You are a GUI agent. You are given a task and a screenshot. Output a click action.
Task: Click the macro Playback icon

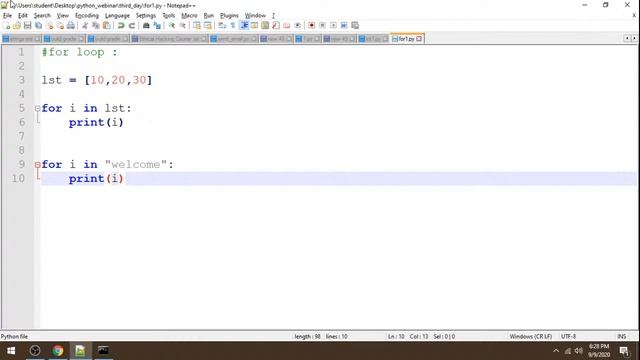[333, 25]
